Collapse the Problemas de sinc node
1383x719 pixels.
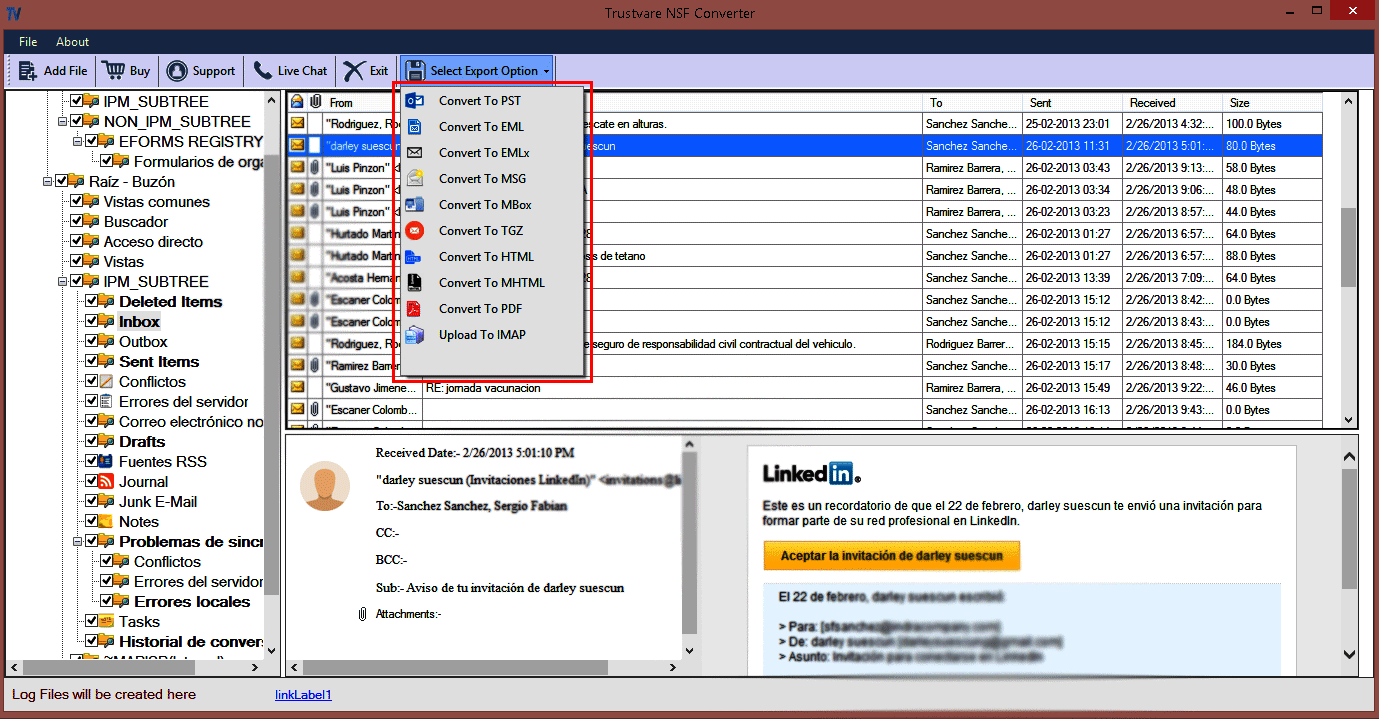[x=77, y=541]
